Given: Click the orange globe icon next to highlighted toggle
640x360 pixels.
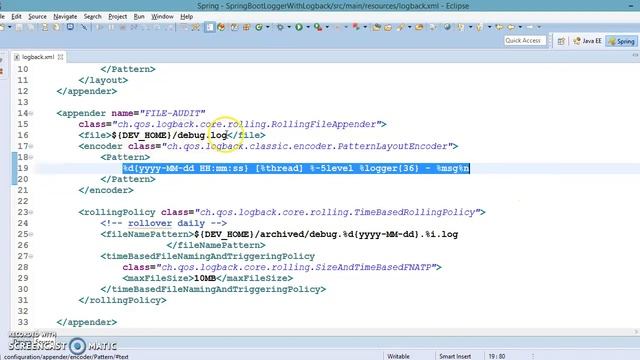Looking at the screenshot, I should [221, 27].
